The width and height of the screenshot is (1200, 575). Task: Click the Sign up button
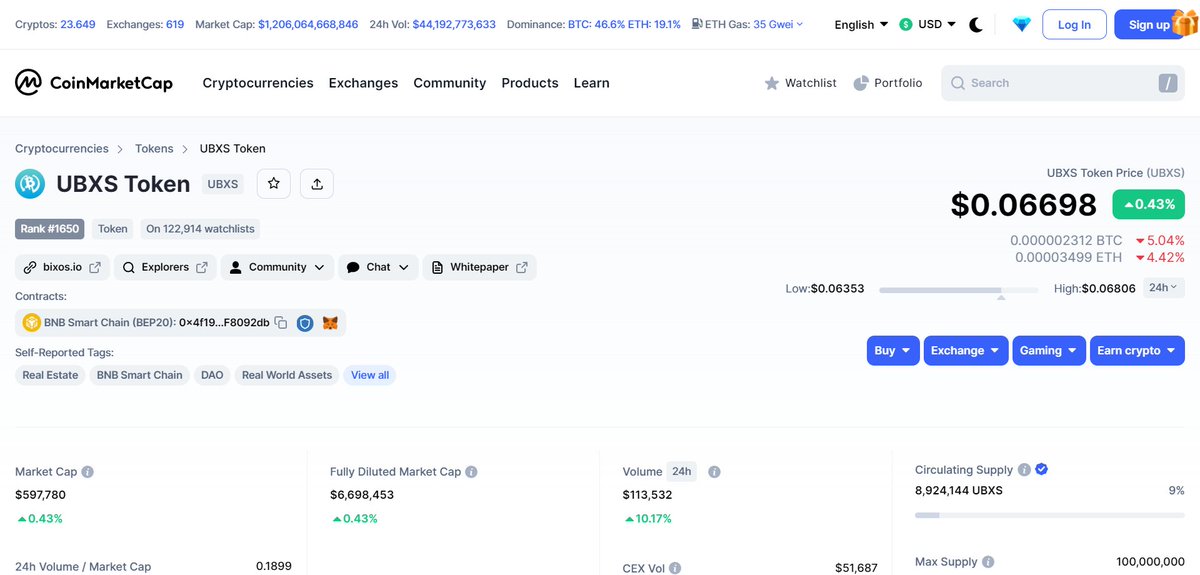coord(1149,24)
